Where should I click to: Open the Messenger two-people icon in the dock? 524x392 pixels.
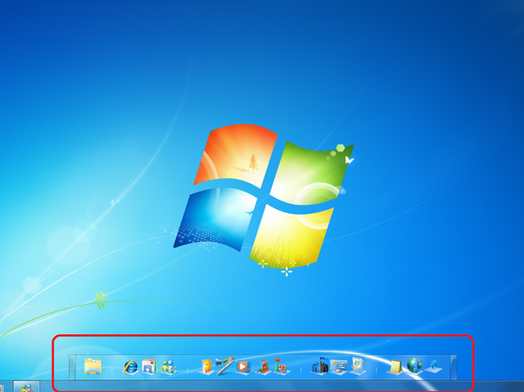pyautogui.click(x=168, y=367)
